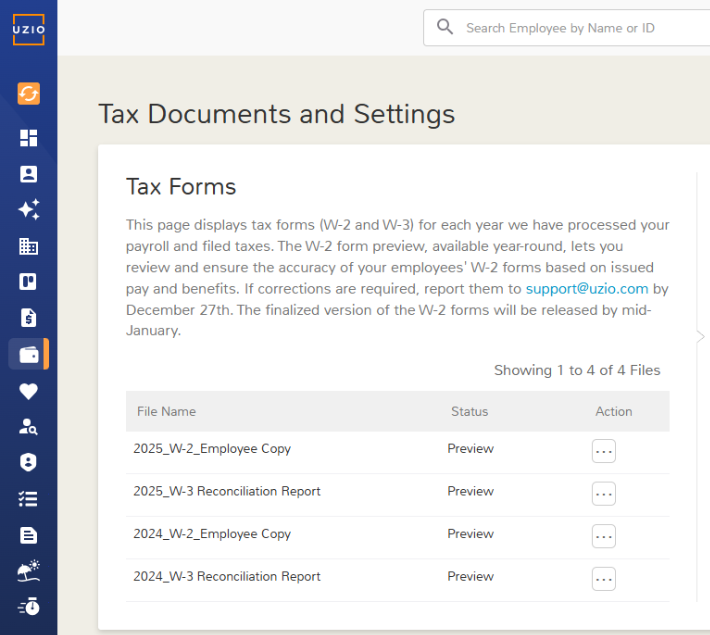710x635 pixels.
Task: Click Preview status of 2024_W-2_Employee Copy
Action: click(470, 534)
